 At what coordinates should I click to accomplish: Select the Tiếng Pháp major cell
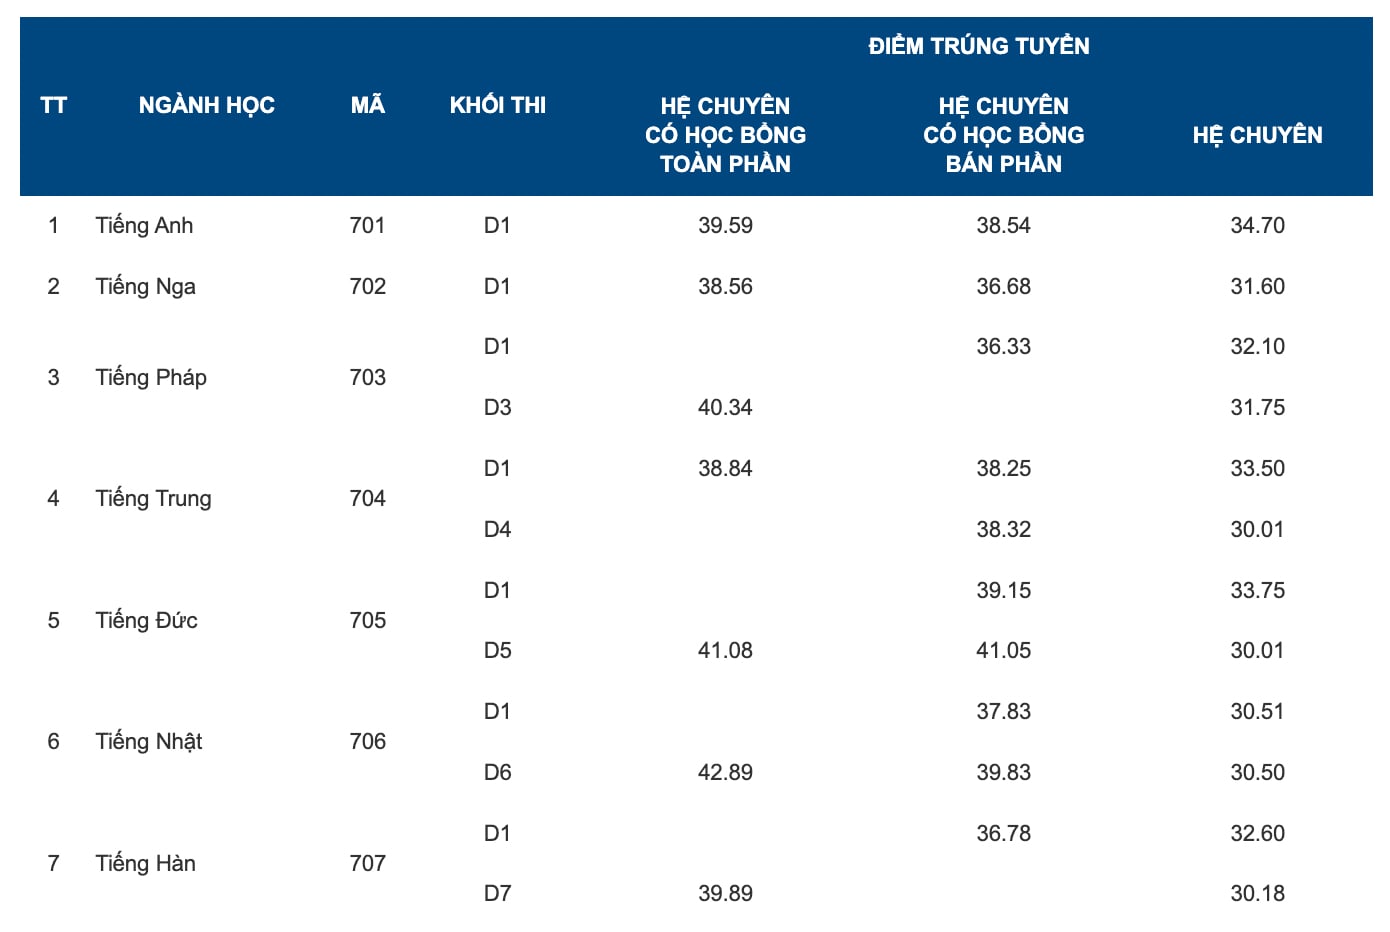151,378
